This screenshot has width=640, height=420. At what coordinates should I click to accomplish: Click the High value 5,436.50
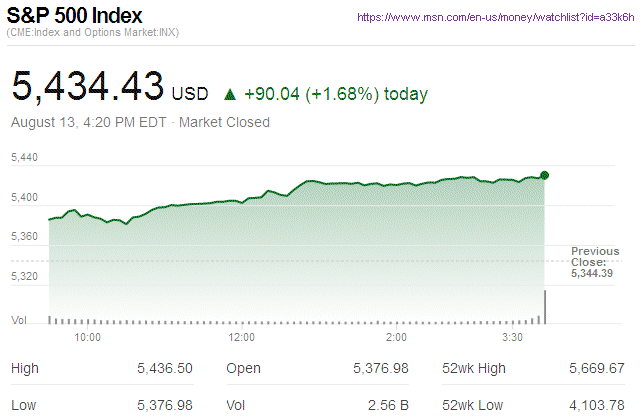click(x=165, y=368)
